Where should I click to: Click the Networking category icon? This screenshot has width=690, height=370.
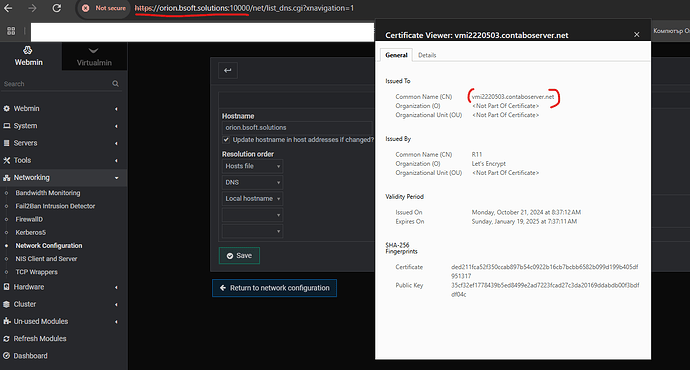7,178
